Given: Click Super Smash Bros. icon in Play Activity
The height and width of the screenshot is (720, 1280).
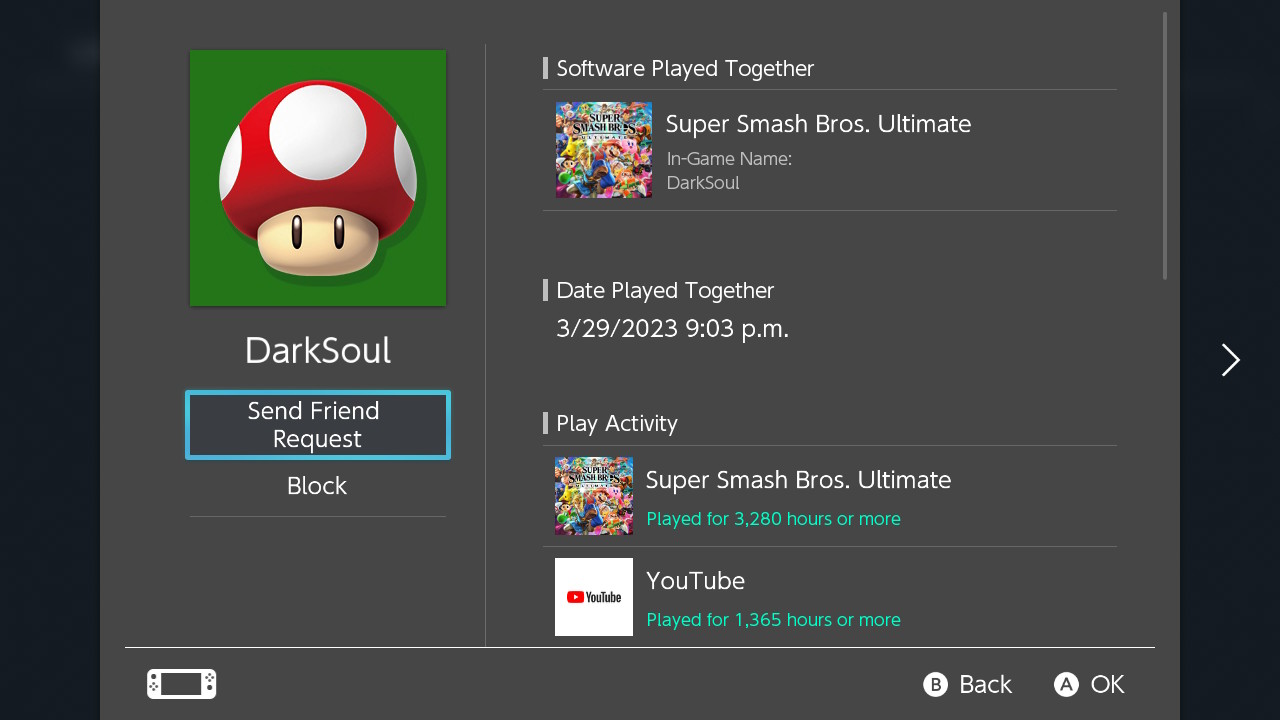Looking at the screenshot, I should click(x=594, y=496).
